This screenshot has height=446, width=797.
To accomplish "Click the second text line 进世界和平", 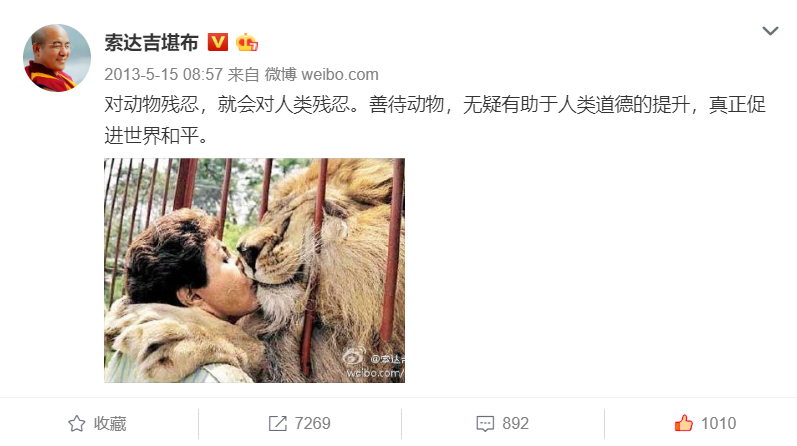I will click(156, 136).
